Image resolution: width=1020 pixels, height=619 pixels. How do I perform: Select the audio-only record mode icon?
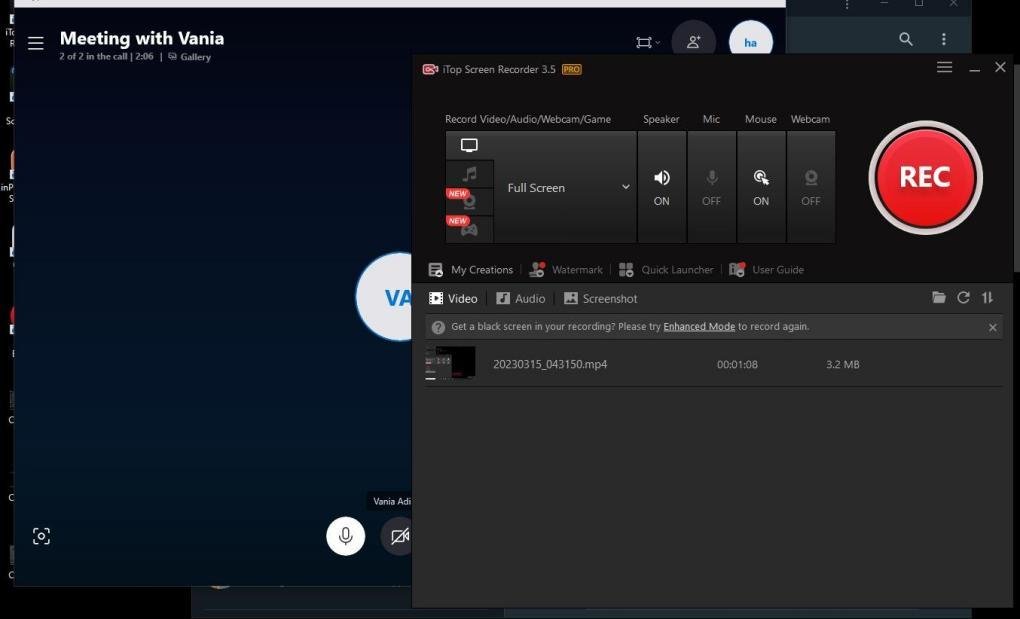click(x=469, y=174)
